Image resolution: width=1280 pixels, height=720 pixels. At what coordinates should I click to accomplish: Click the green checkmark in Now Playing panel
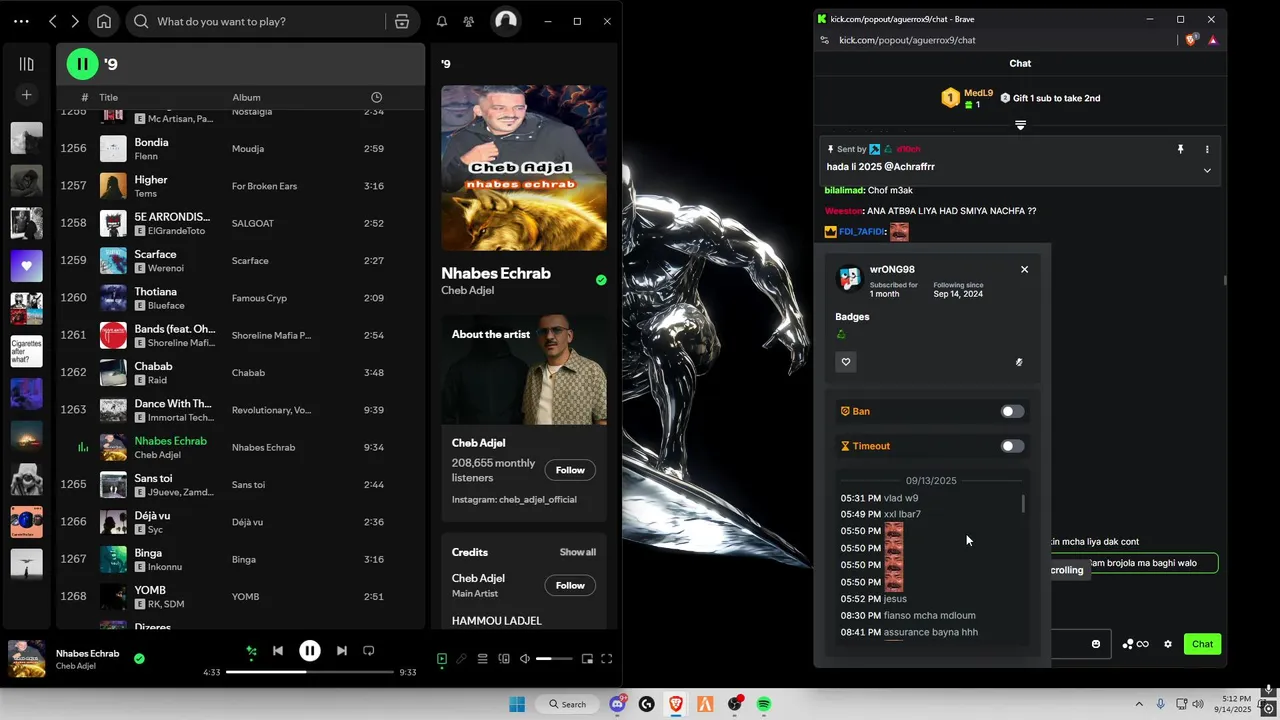tap(601, 280)
